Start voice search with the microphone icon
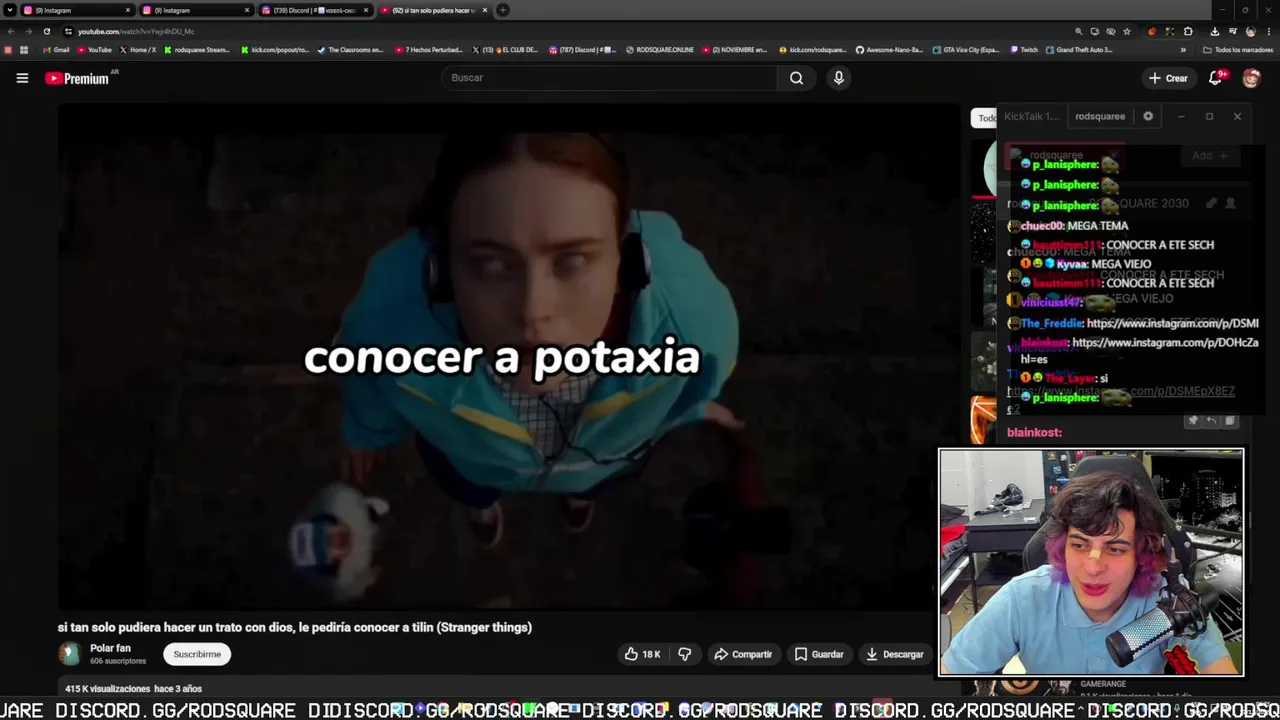Image resolution: width=1280 pixels, height=720 pixels. (x=839, y=78)
